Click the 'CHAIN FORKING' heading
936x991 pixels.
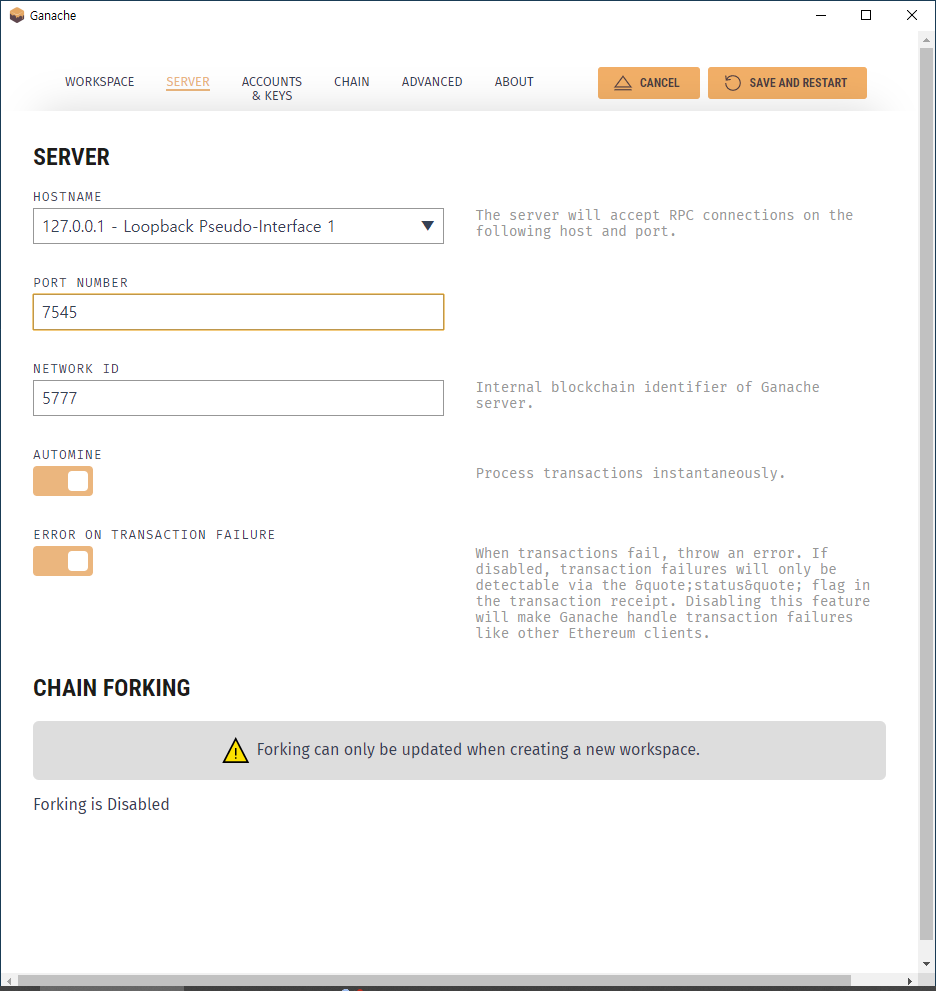(112, 688)
